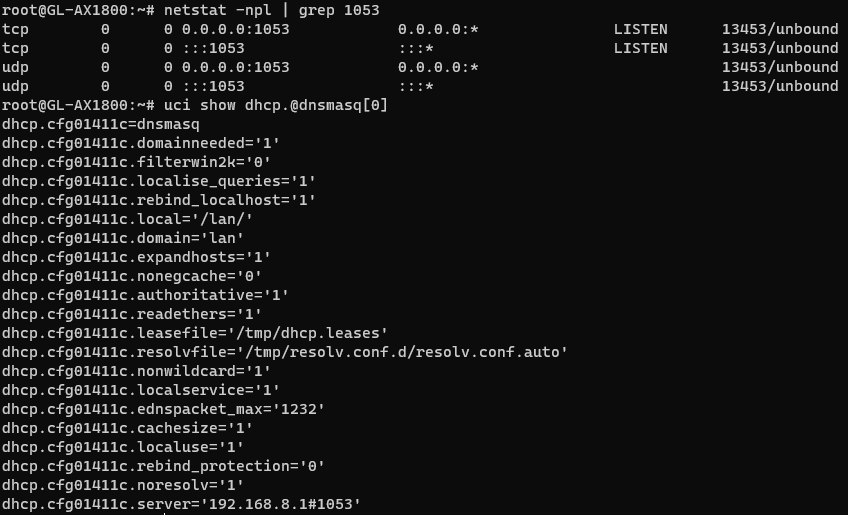This screenshot has height=515, width=848.
Task: Click the netstat -npl command line
Action: point(270,10)
